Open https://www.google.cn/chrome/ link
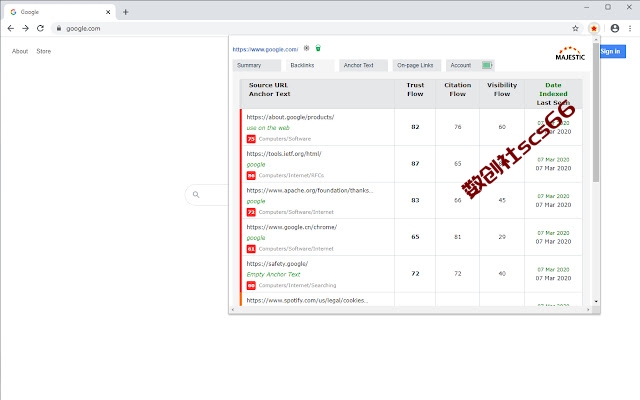Viewport: 640px width, 400px height. pyautogui.click(x=291, y=227)
